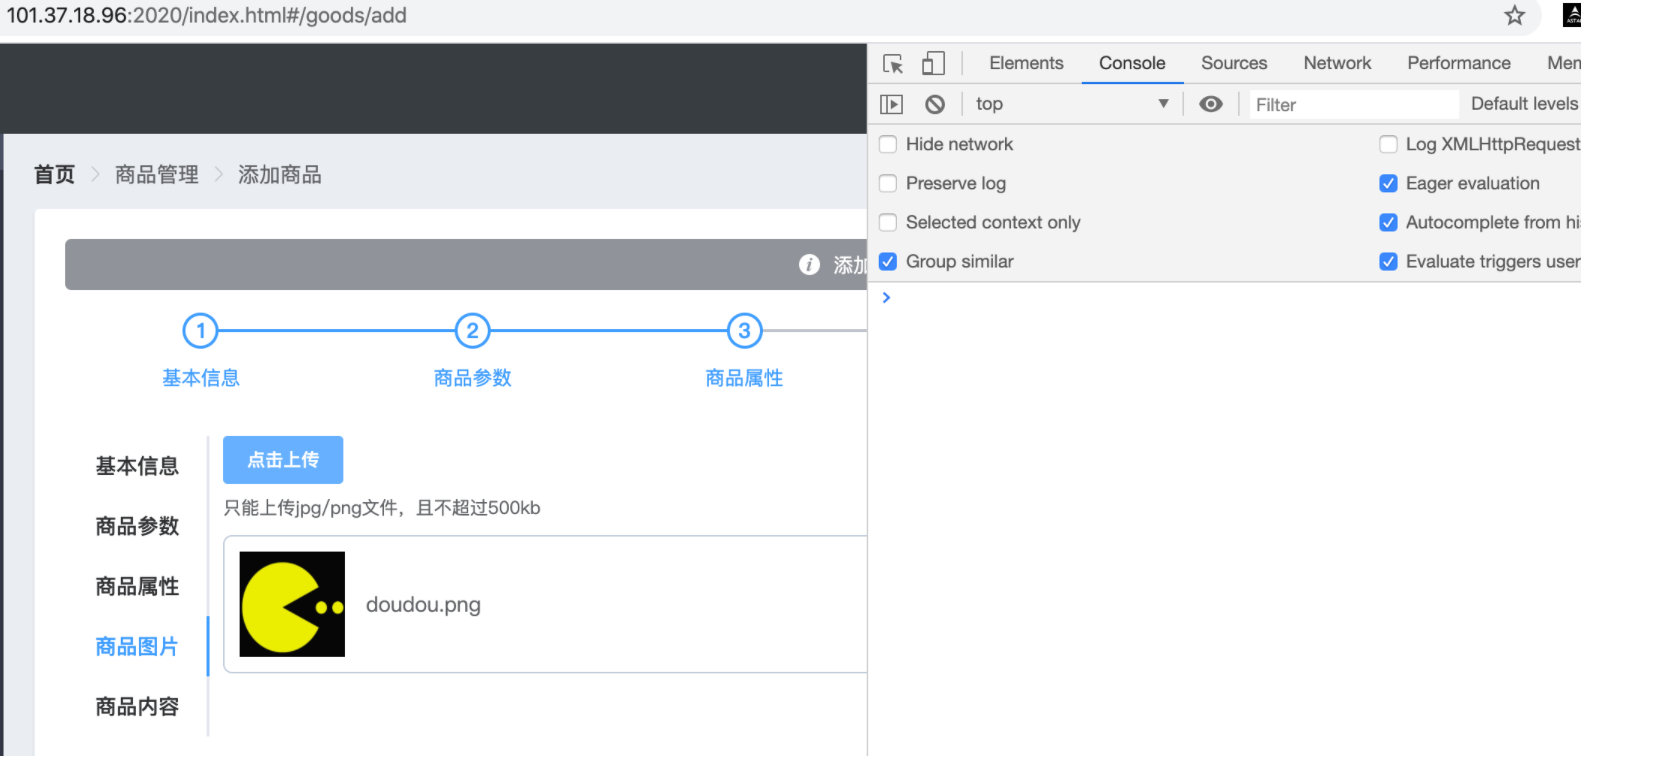Select the 基本信息 side tab

click(x=137, y=466)
